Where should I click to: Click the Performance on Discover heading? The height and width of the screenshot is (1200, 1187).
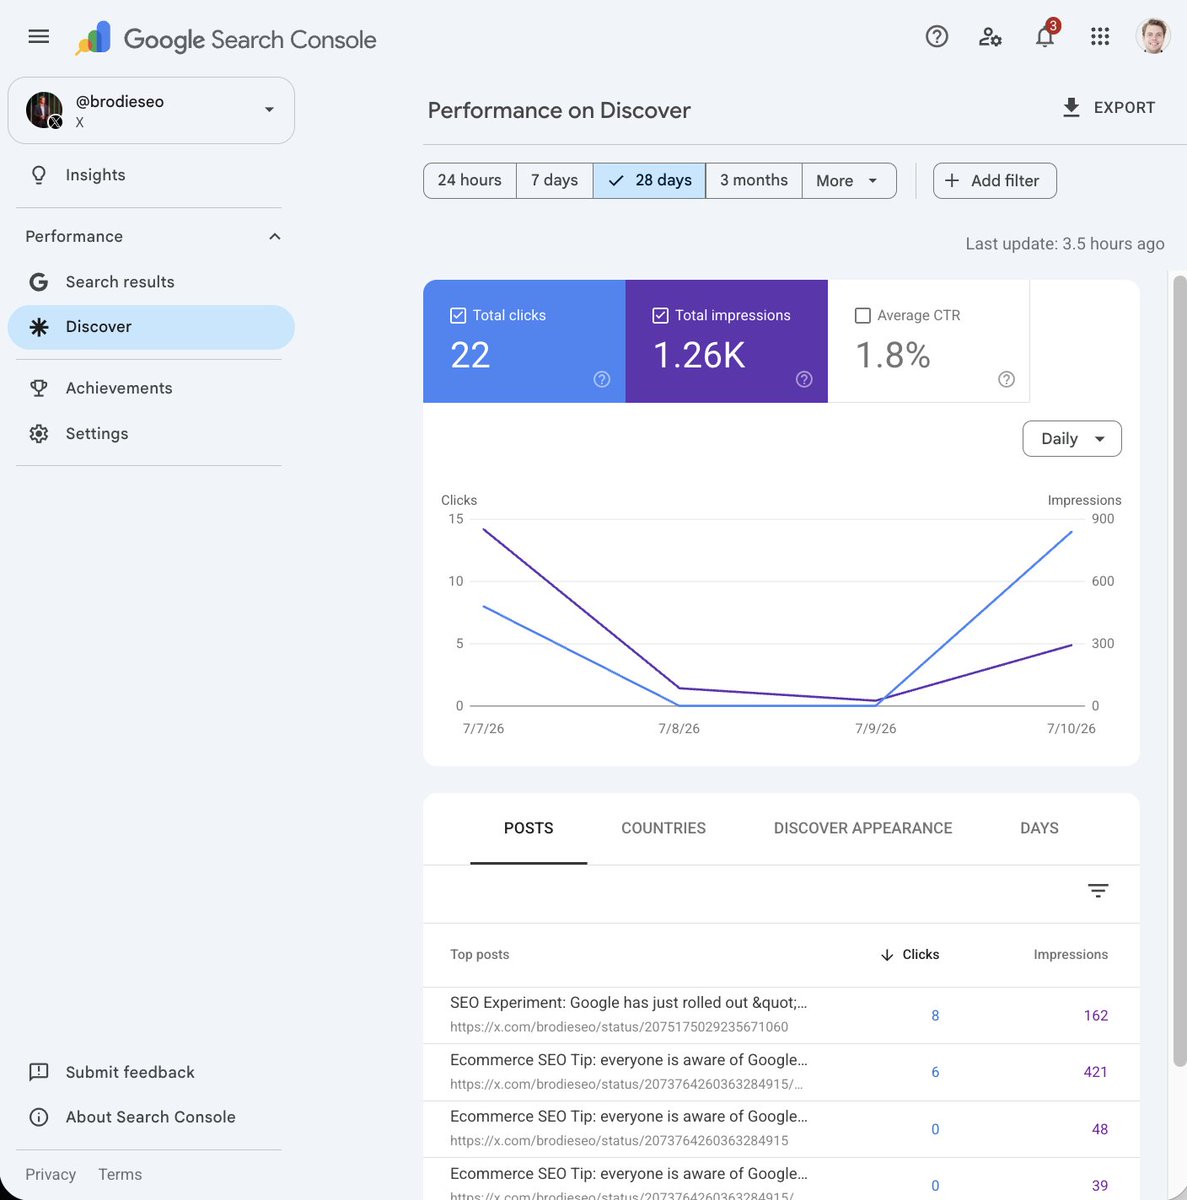559,111
